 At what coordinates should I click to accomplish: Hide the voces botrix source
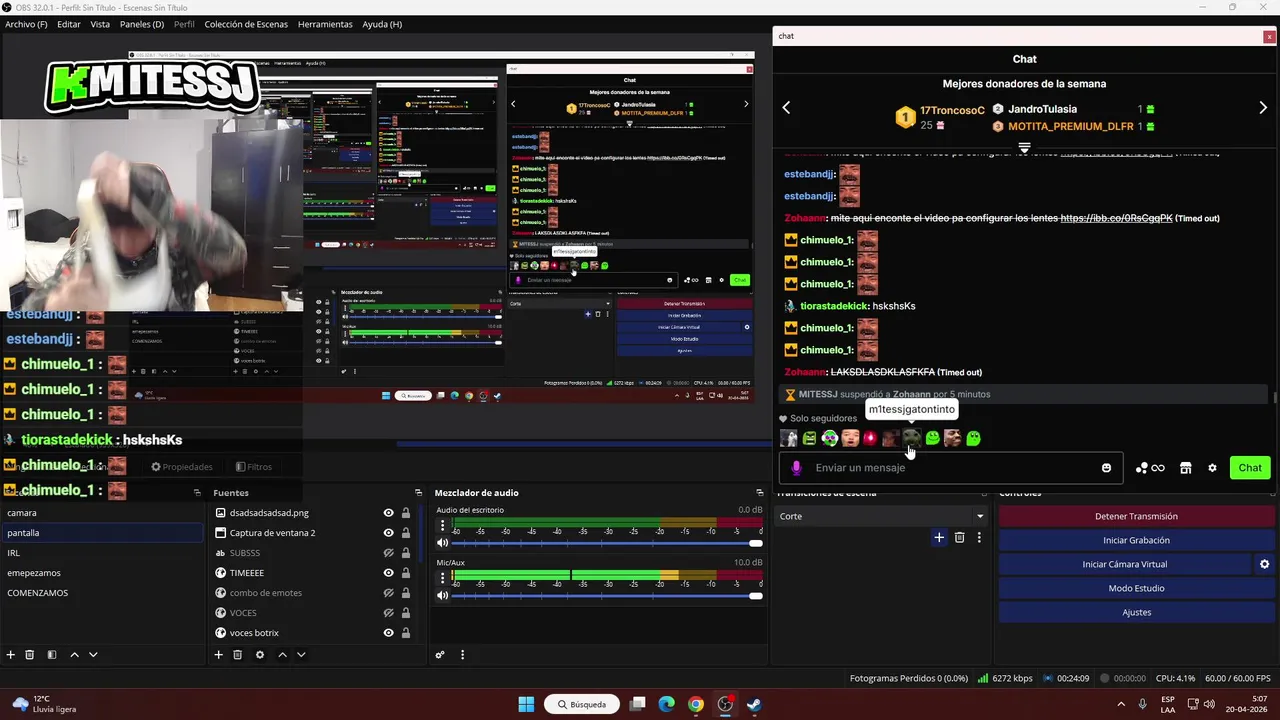388,633
